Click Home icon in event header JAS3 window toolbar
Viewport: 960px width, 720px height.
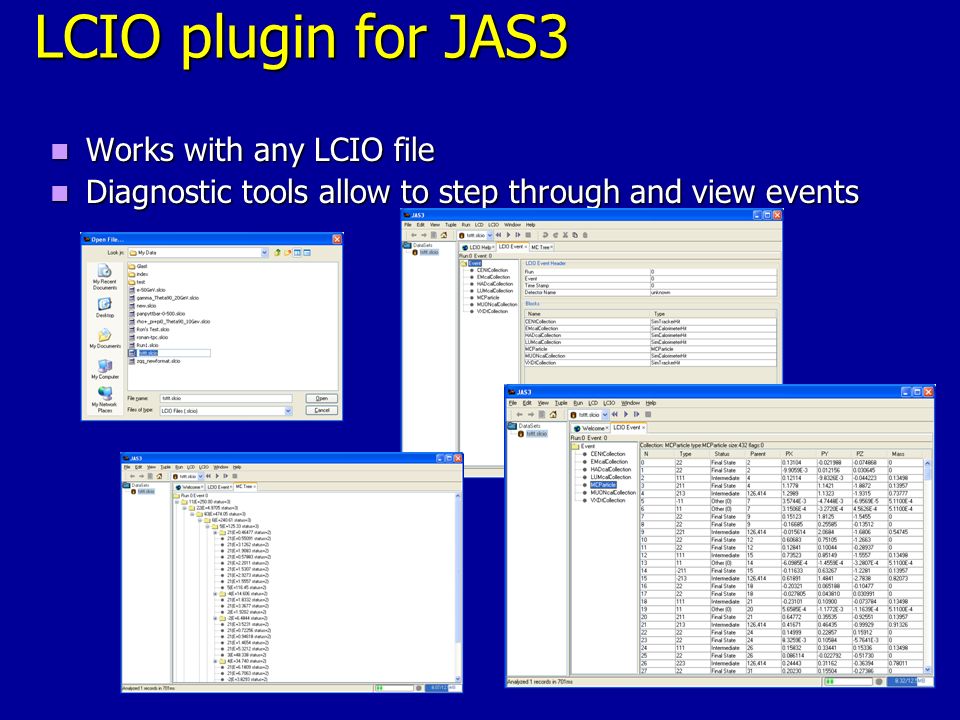tap(444, 235)
